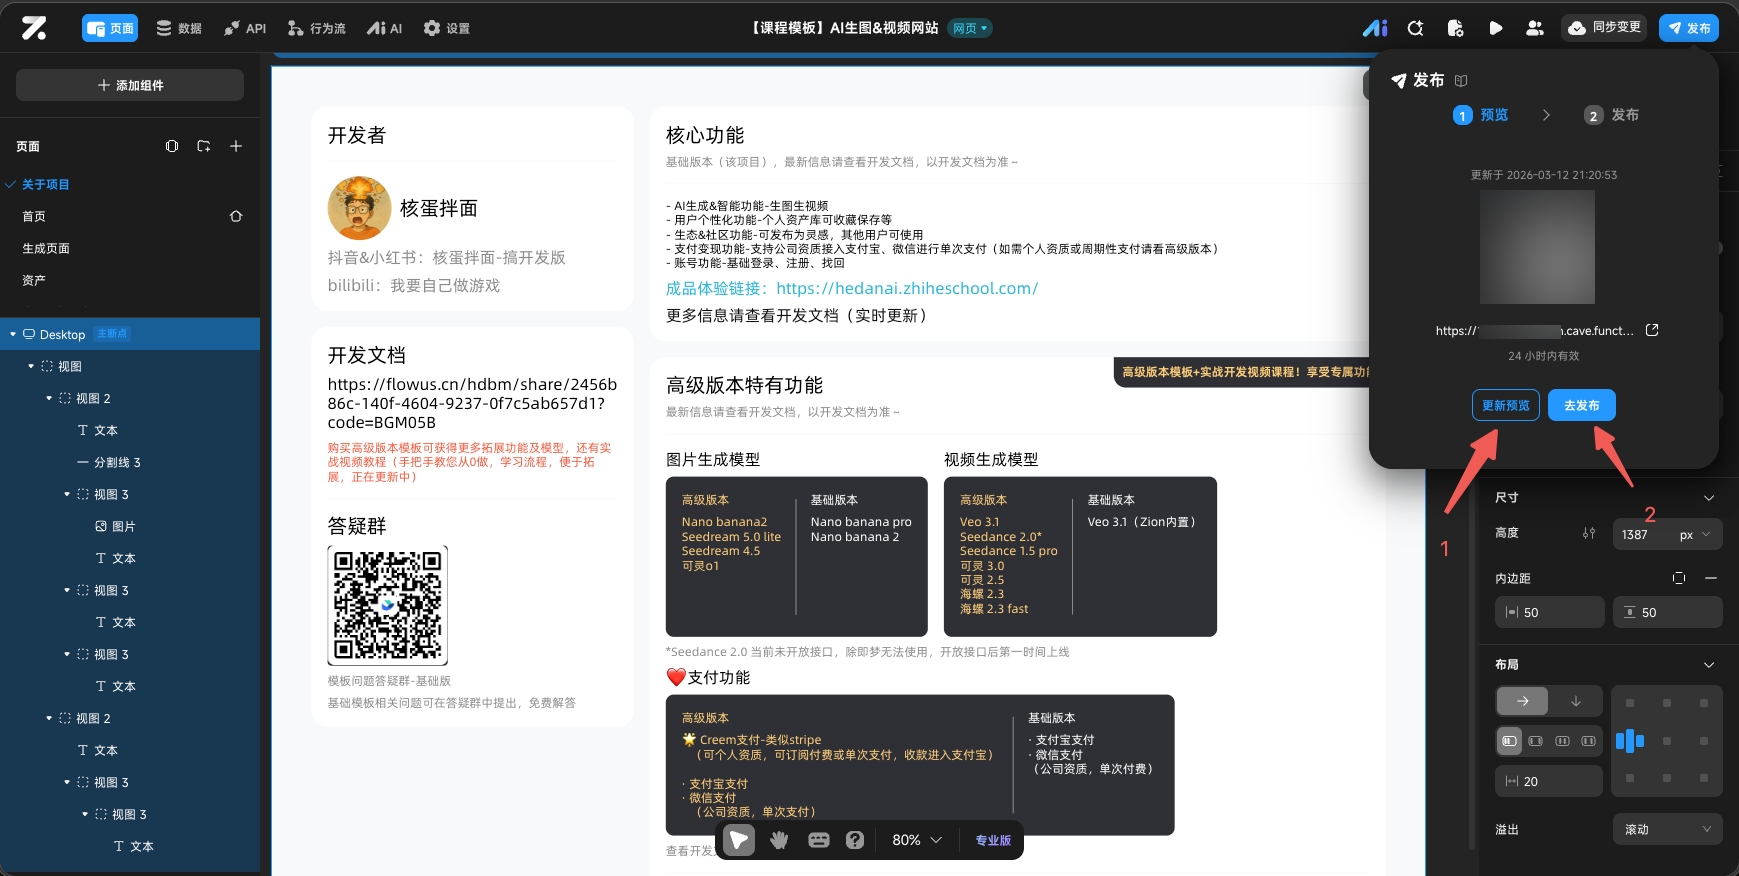
Task: Open the zoom 80% dropdown
Action: tap(917, 840)
